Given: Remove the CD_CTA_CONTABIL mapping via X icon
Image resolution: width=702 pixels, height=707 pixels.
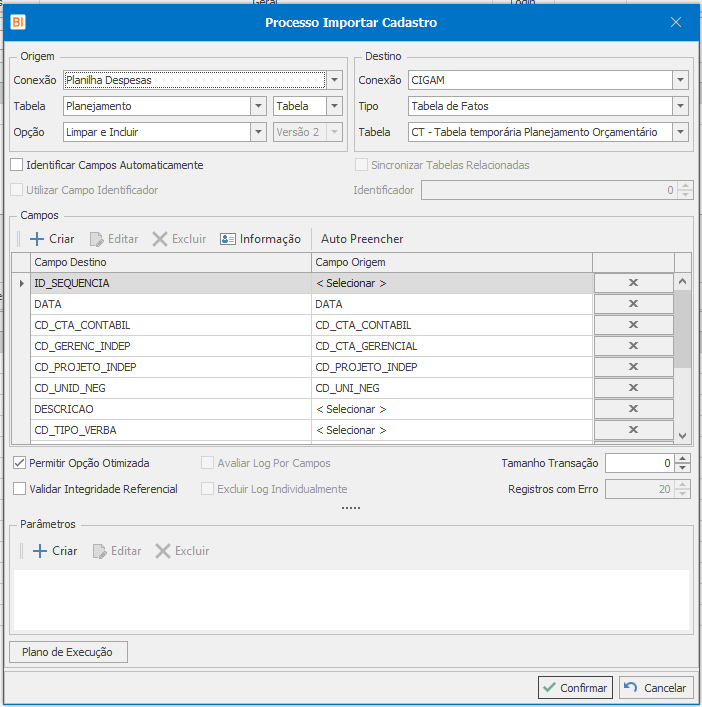Looking at the screenshot, I should click(632, 325).
